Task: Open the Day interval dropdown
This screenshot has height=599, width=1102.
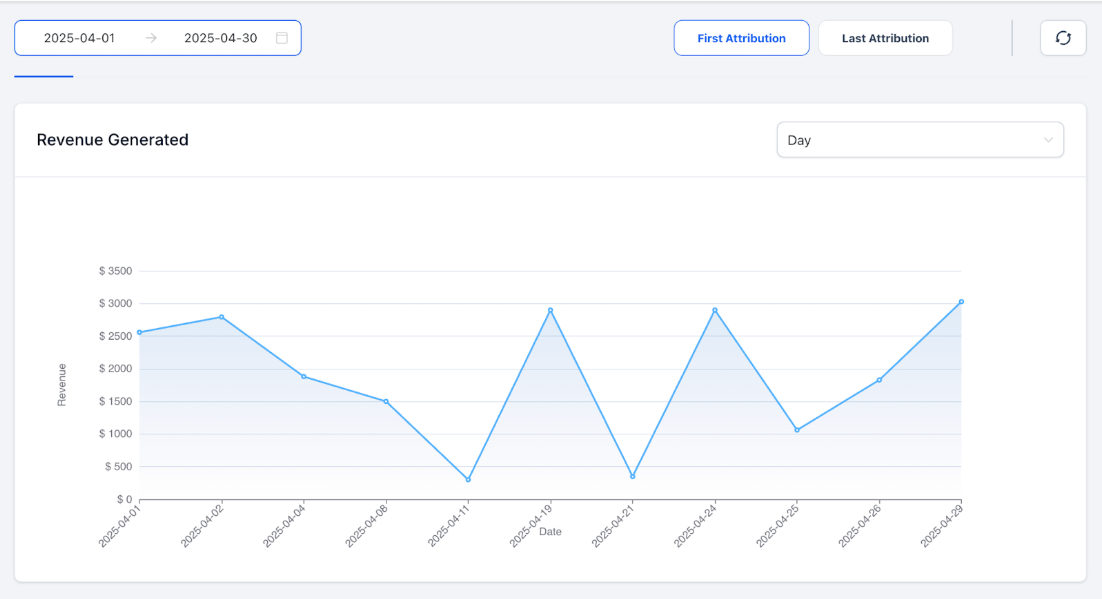Action: (x=920, y=140)
